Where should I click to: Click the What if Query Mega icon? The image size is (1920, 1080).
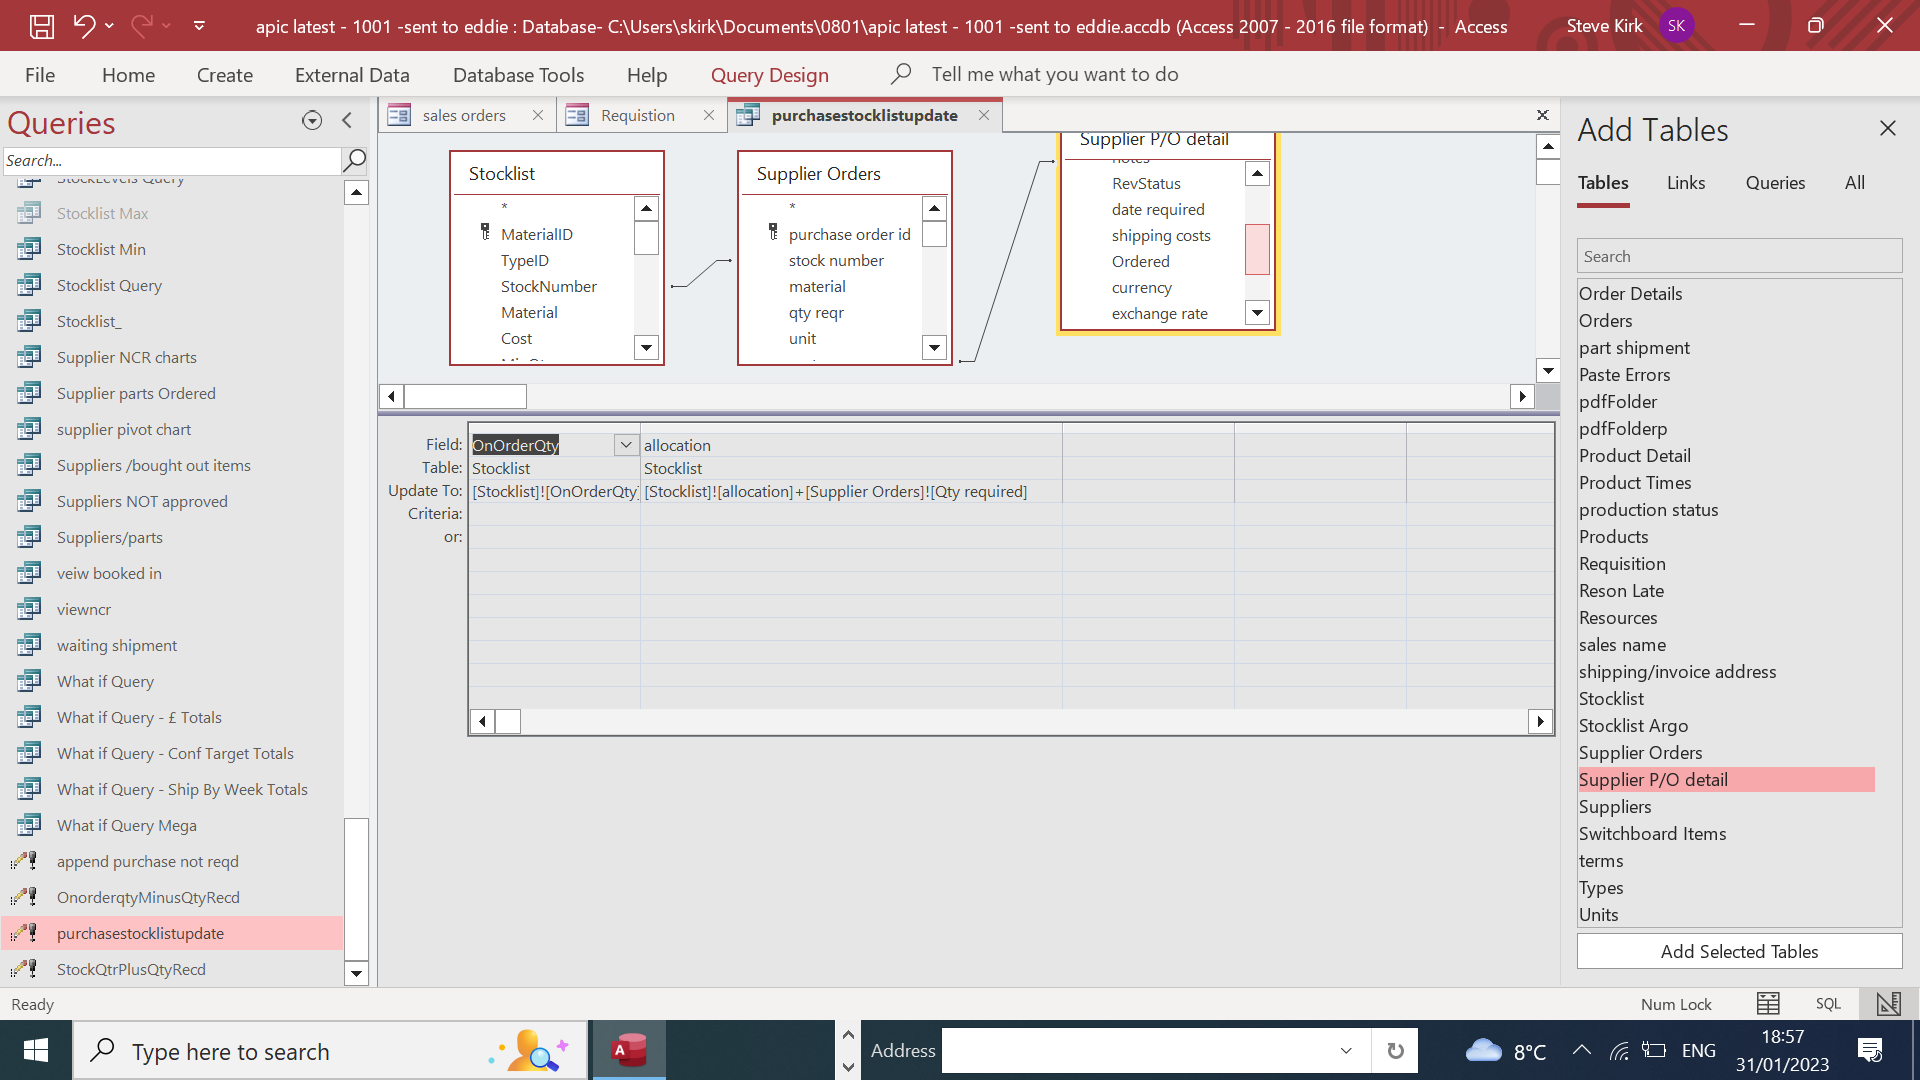(x=29, y=825)
